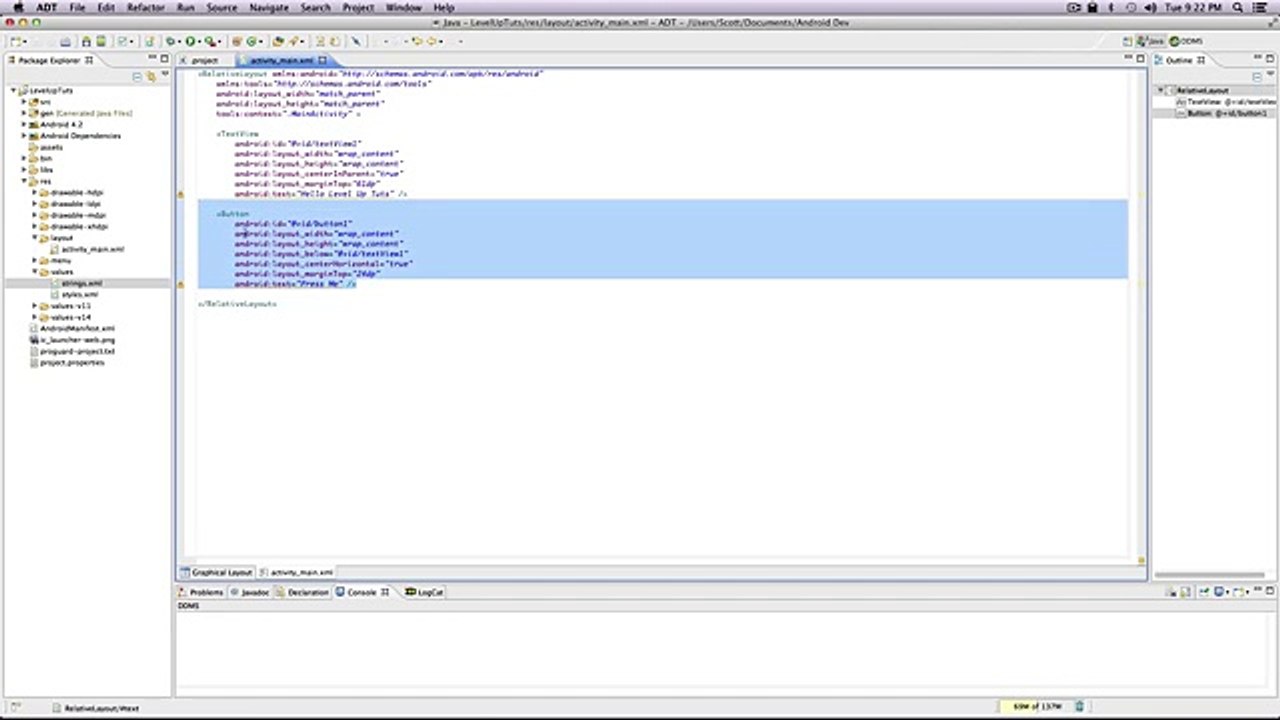Open the Run menu
The image size is (1280, 720).
coord(185,7)
